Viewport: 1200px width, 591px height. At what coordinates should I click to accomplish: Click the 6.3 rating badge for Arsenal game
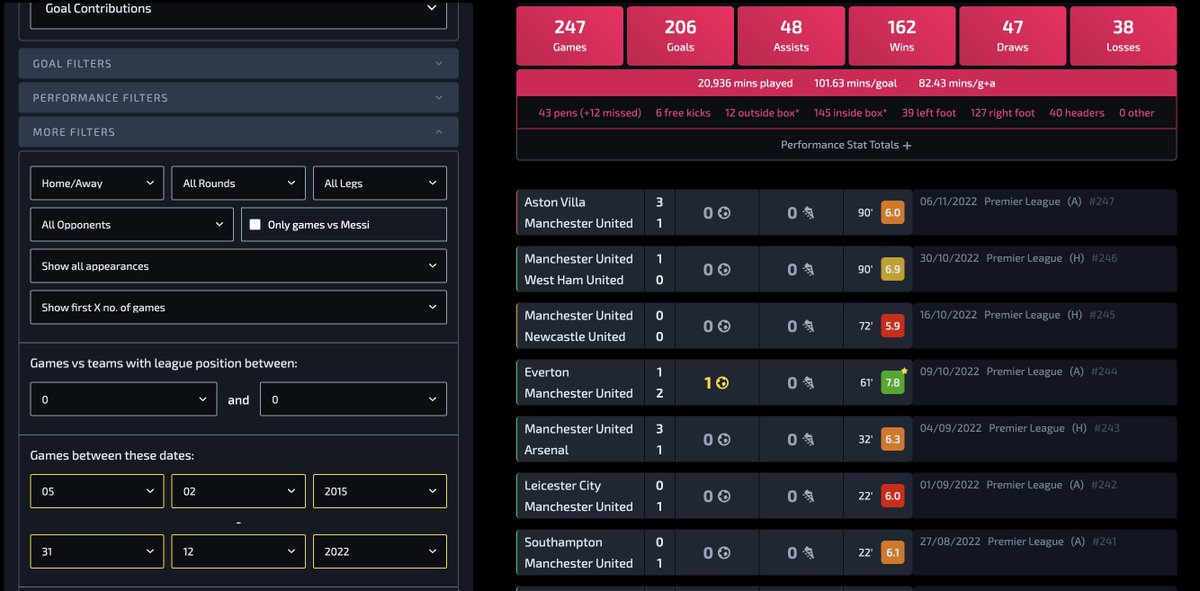[892, 440]
